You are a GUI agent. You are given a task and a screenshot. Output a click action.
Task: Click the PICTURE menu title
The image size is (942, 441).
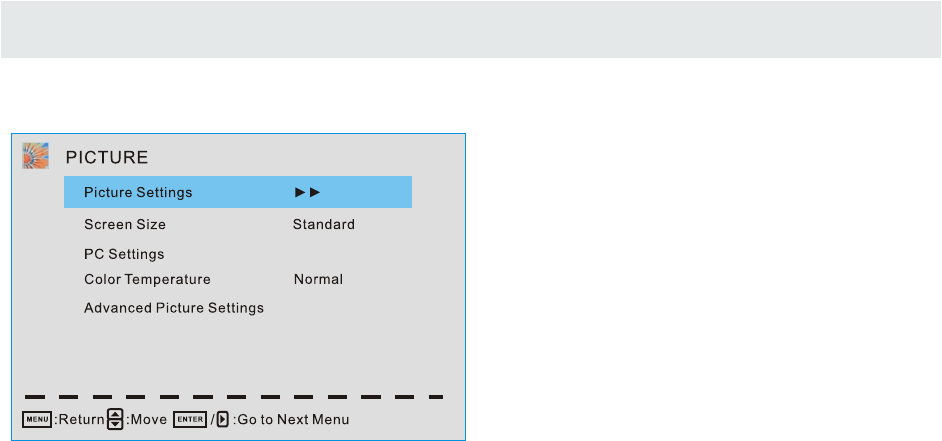107,157
